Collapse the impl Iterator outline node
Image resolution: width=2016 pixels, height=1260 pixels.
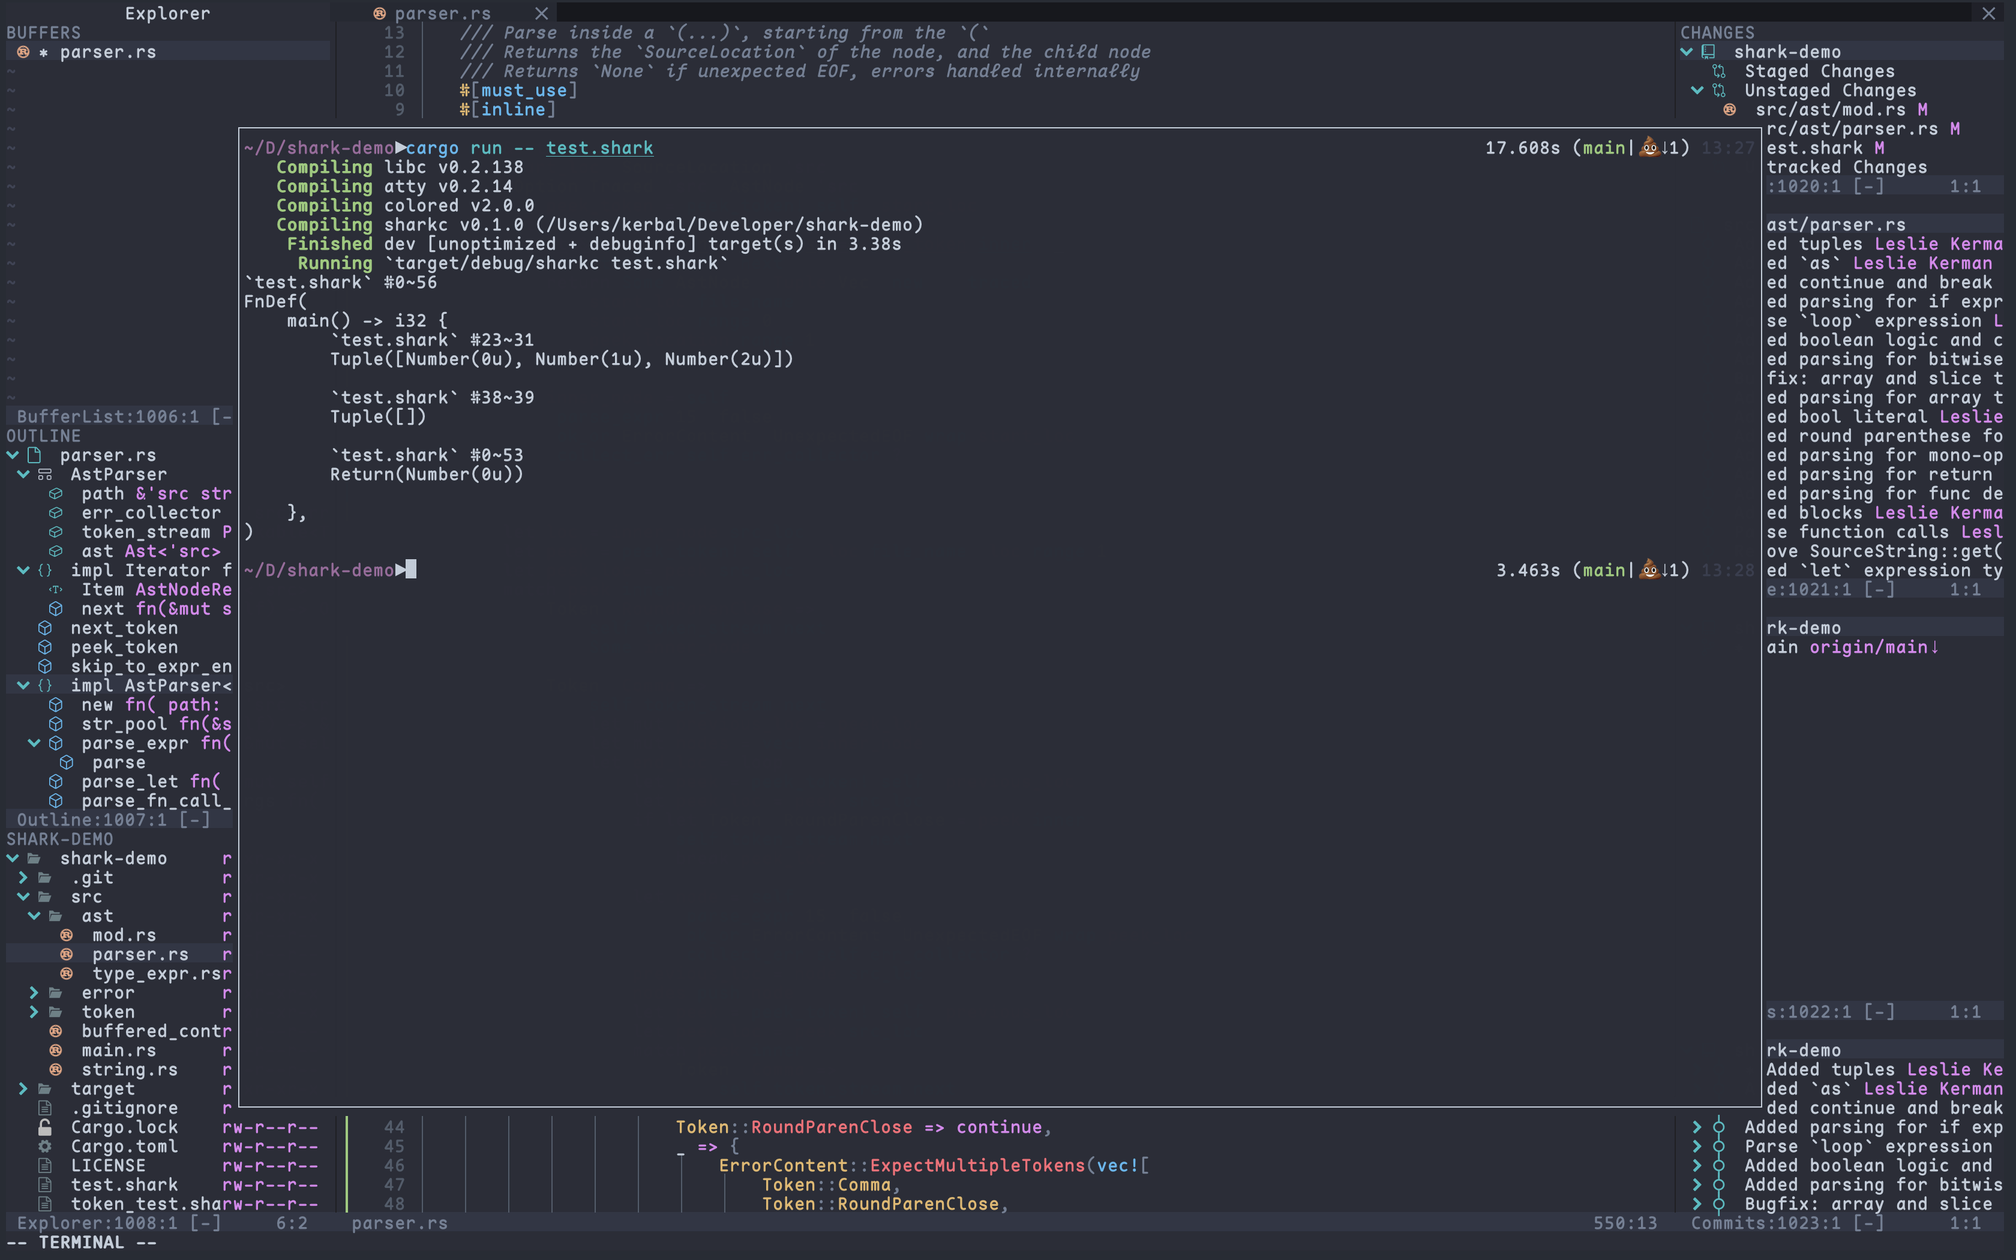click(23, 570)
